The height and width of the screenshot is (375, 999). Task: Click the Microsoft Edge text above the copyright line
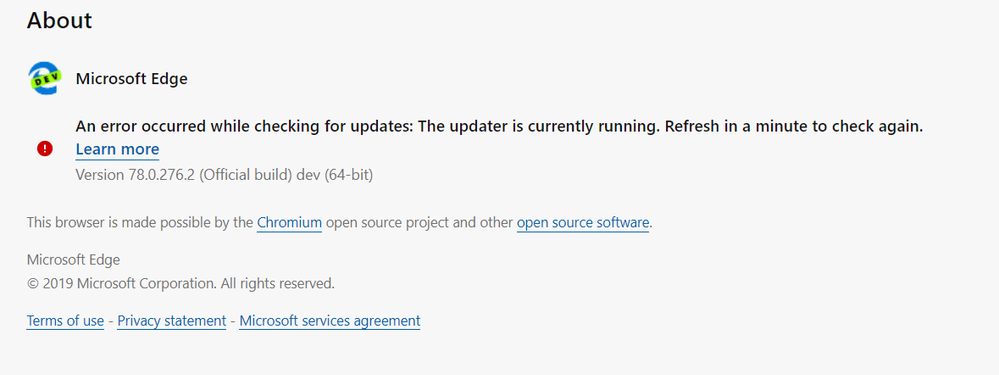[x=73, y=260]
